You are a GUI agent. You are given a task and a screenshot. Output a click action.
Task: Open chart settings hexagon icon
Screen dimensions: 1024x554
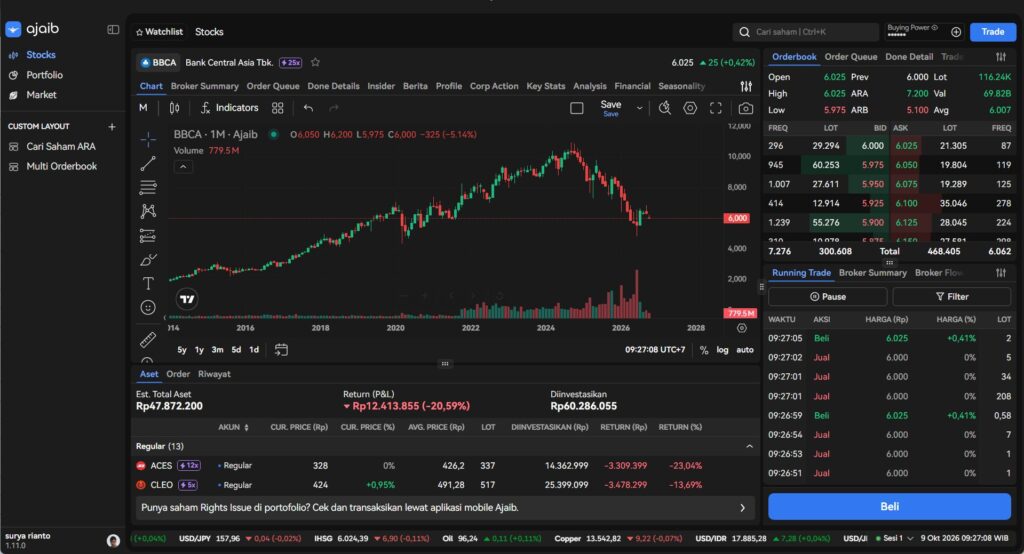click(690, 108)
